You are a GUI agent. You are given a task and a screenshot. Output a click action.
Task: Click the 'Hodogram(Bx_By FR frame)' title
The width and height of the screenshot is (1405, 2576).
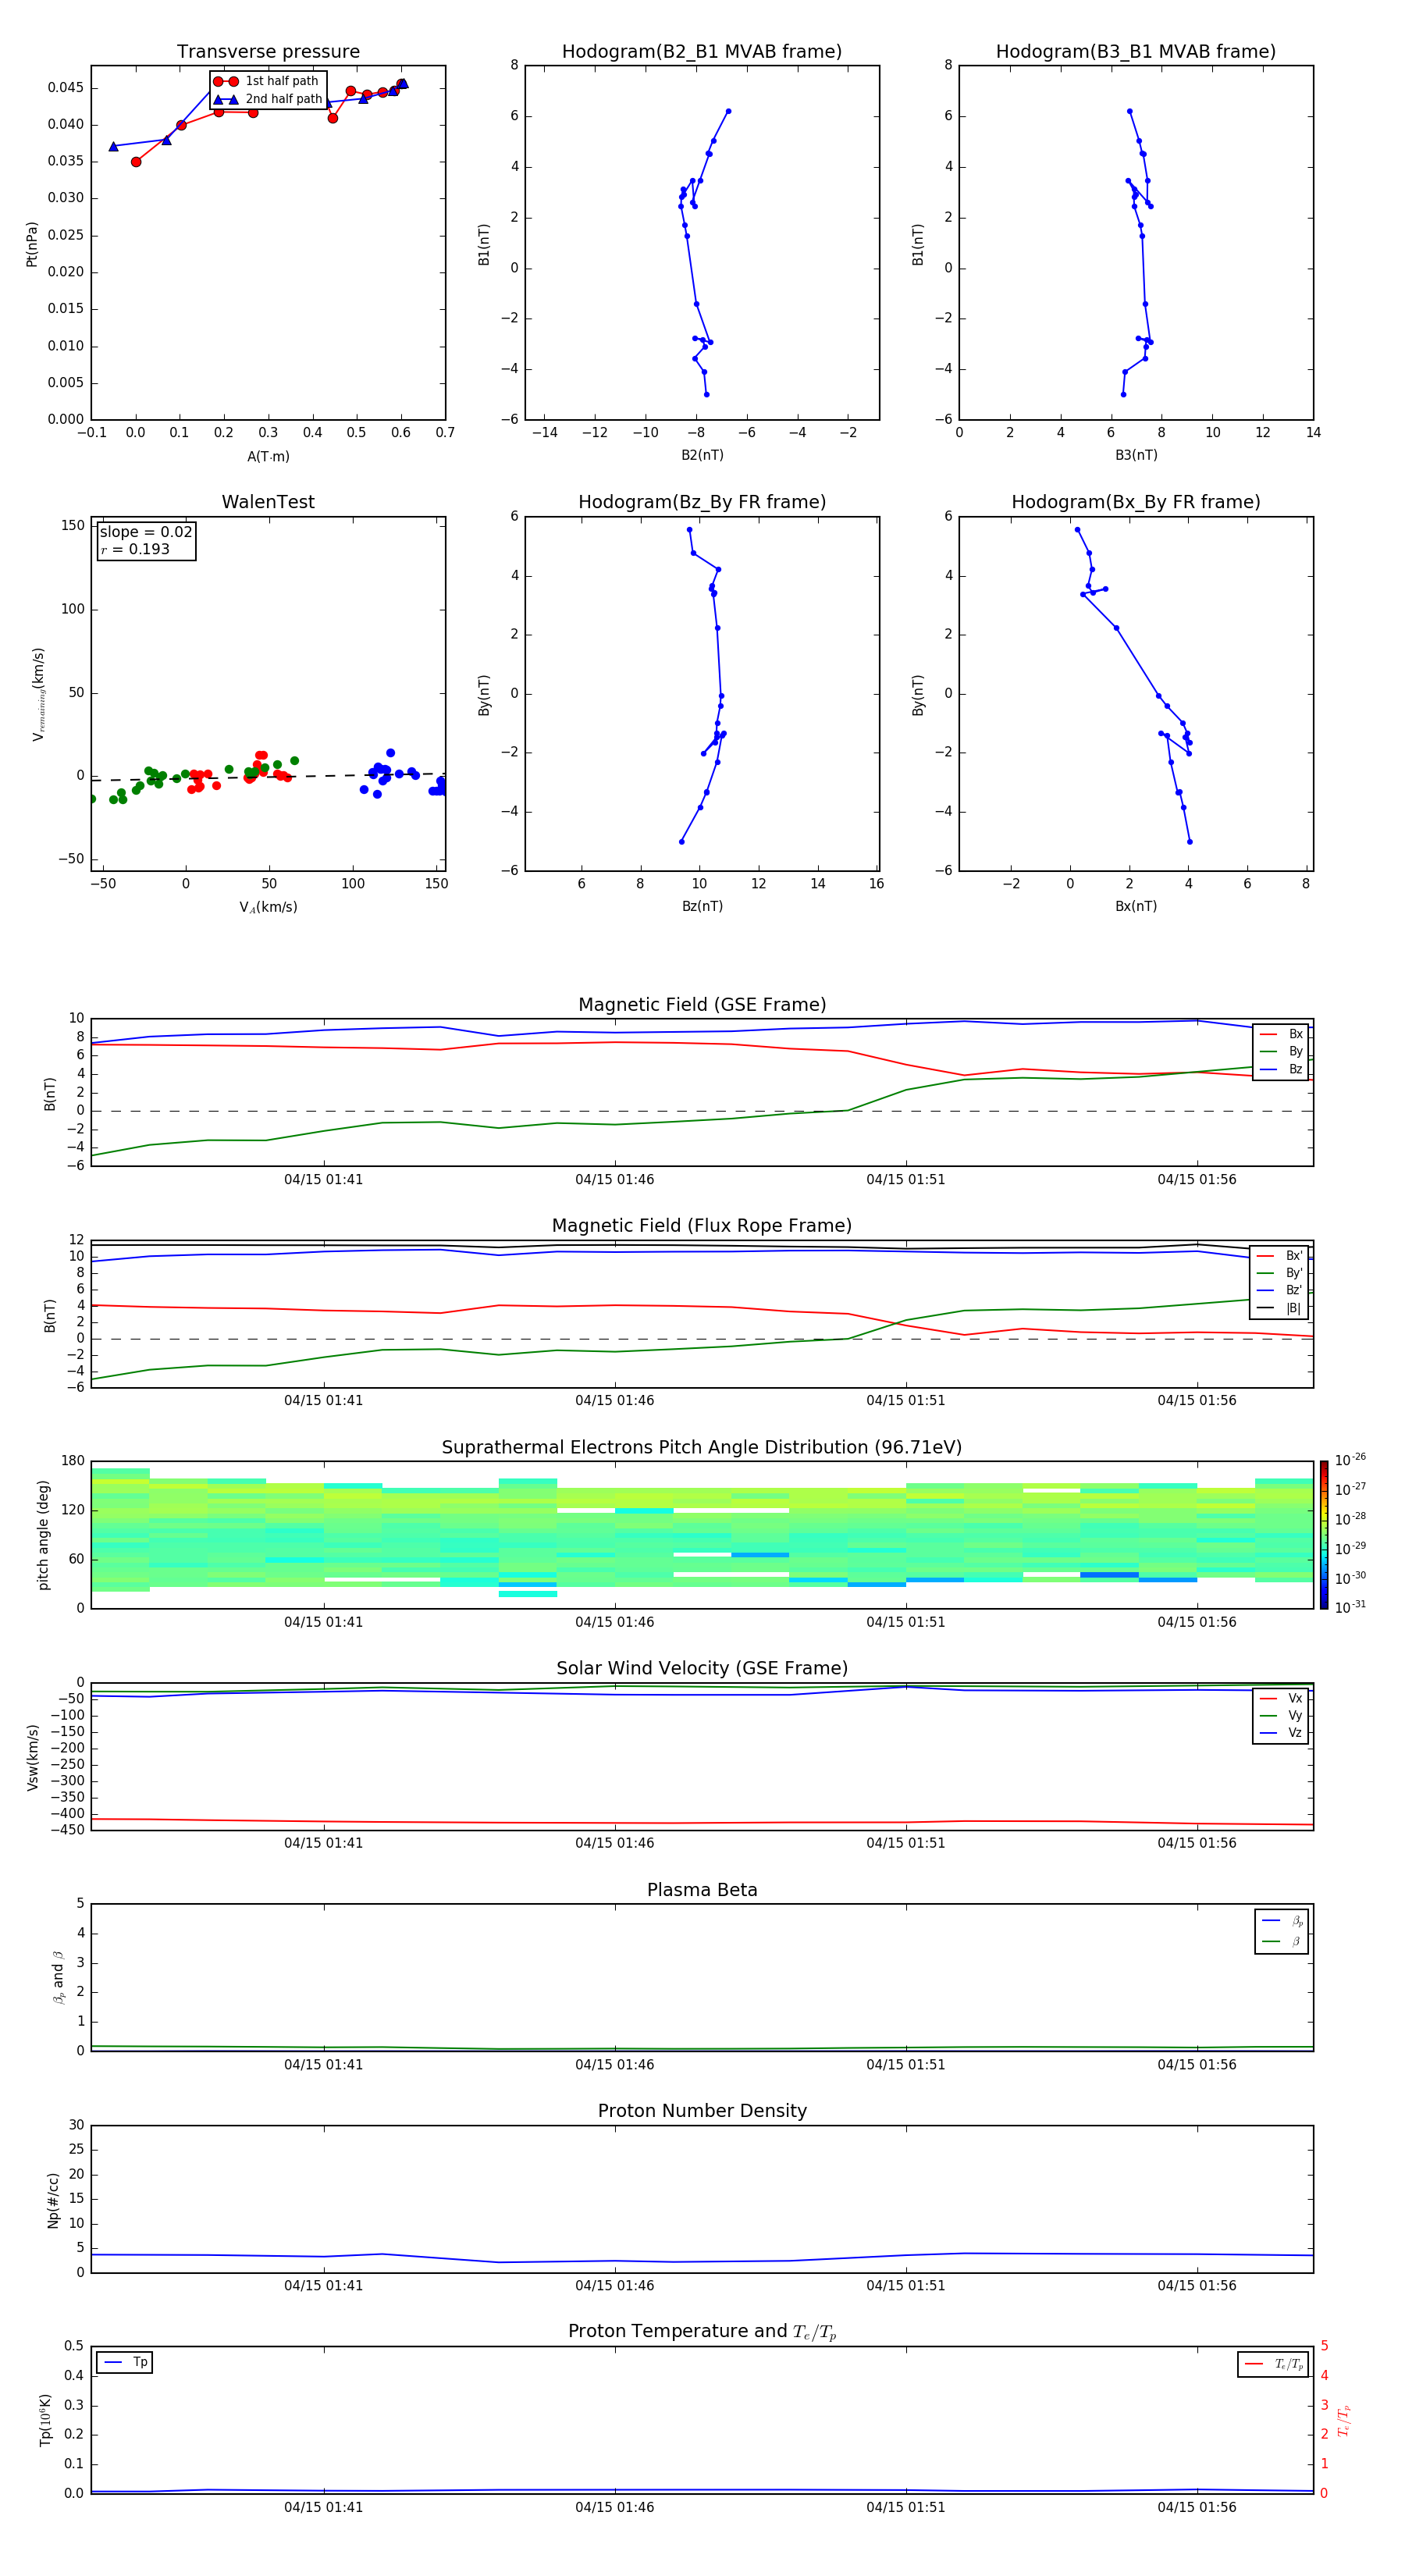pos(1135,502)
